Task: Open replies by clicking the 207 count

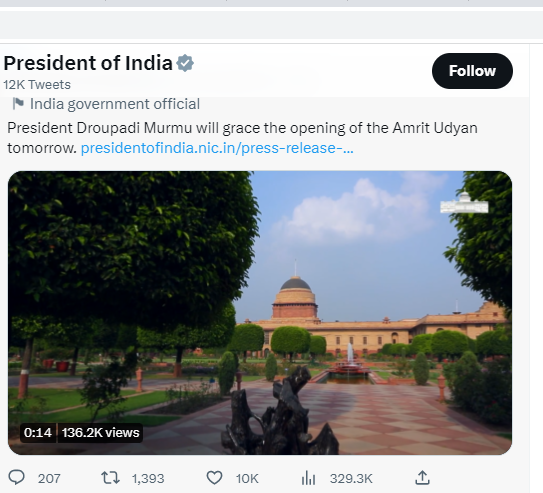Action: pyautogui.click(x=49, y=479)
